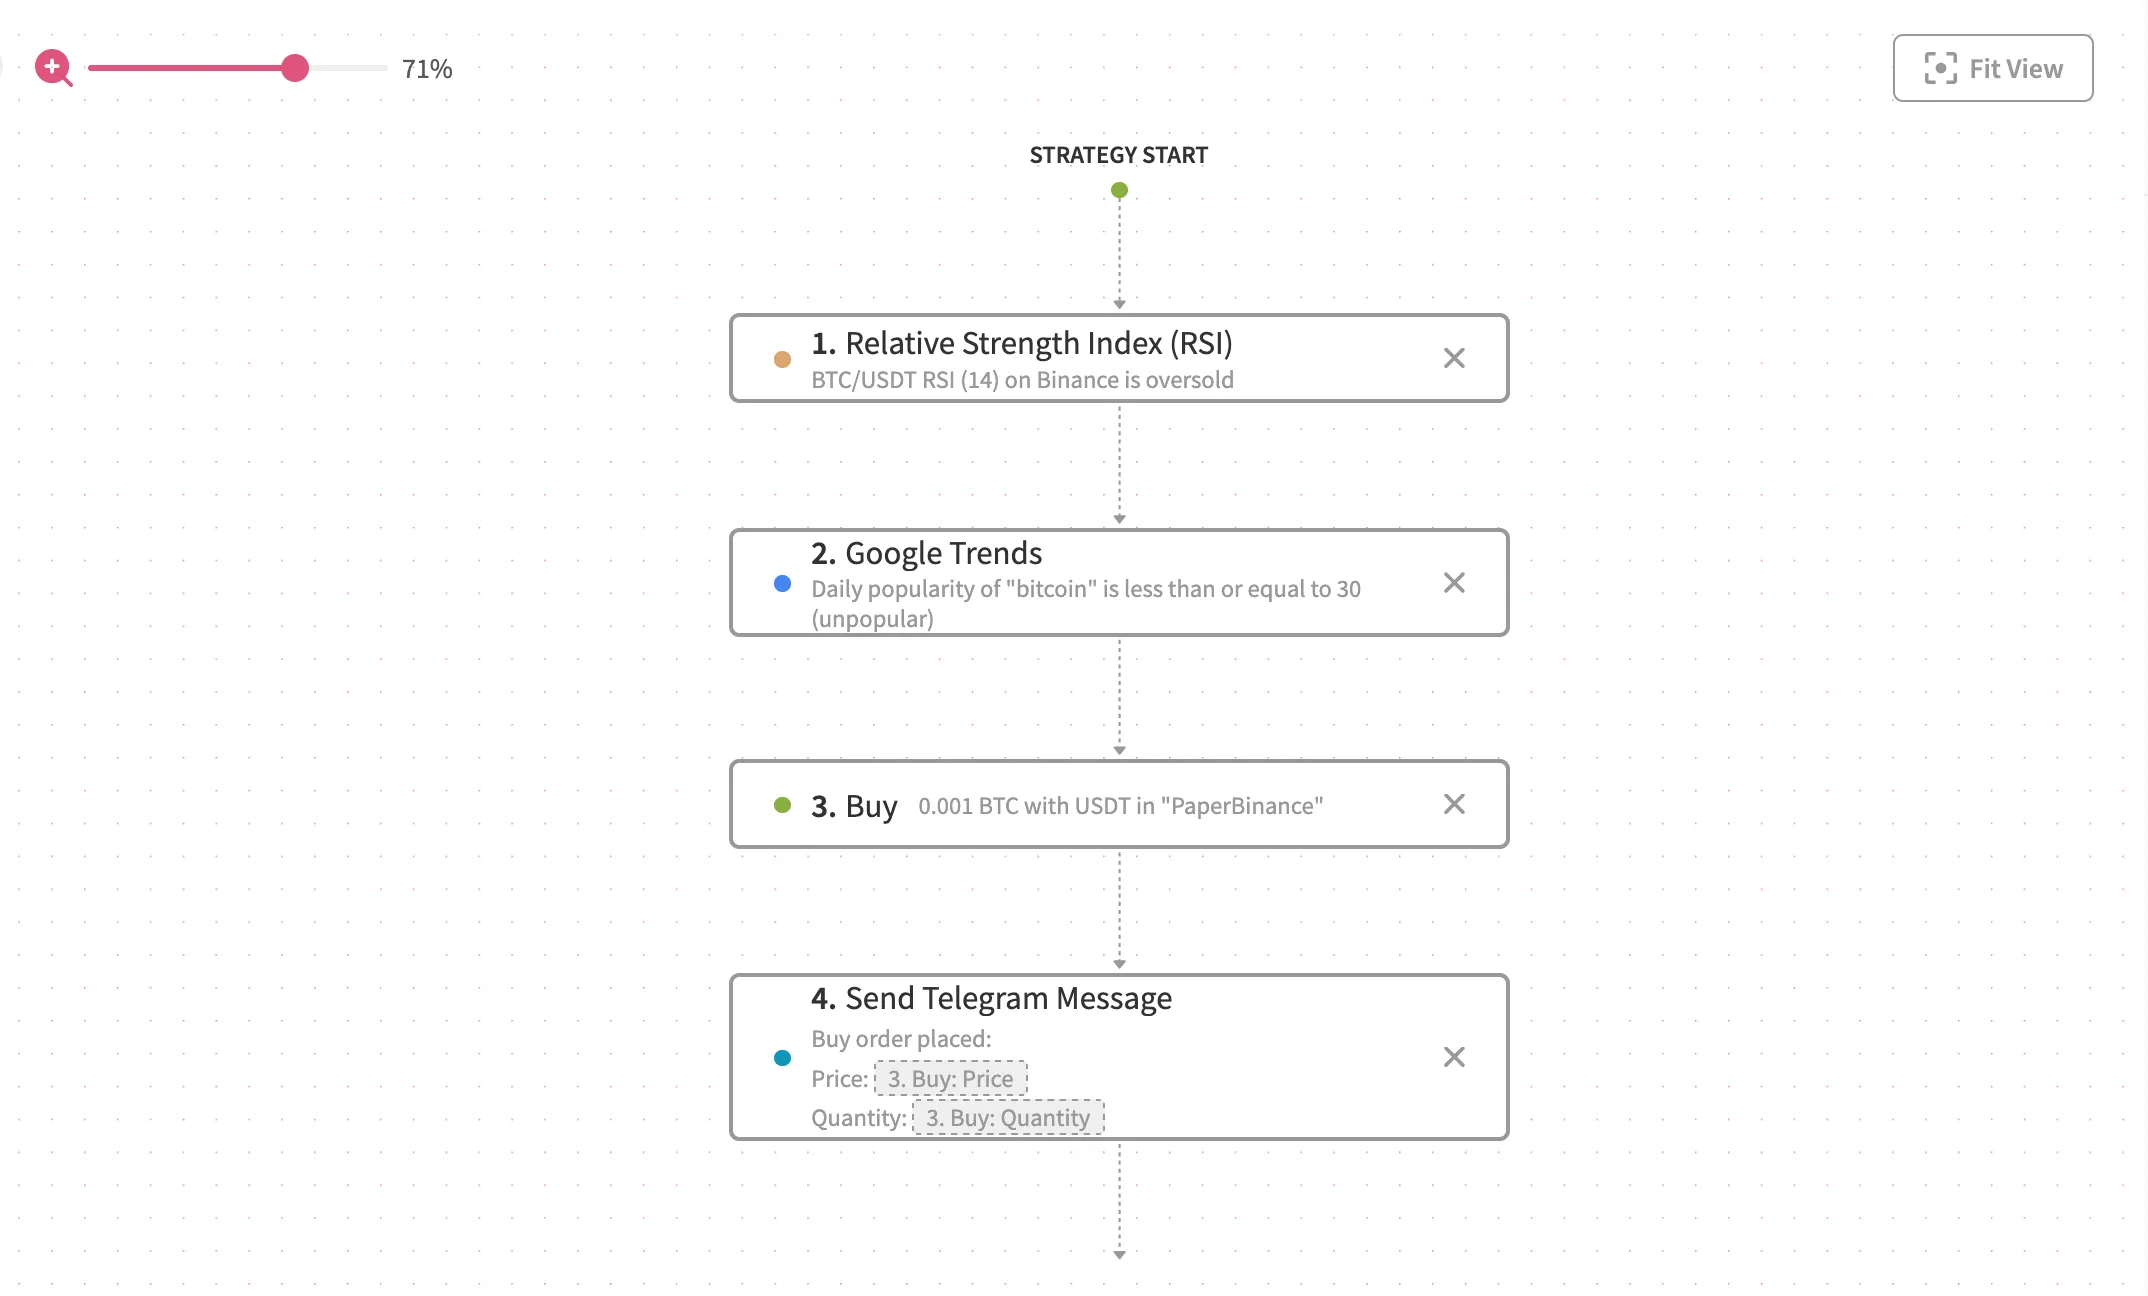Click the zoom-in magnifier icon
This screenshot has height=1296, width=2148.
tap(53, 68)
